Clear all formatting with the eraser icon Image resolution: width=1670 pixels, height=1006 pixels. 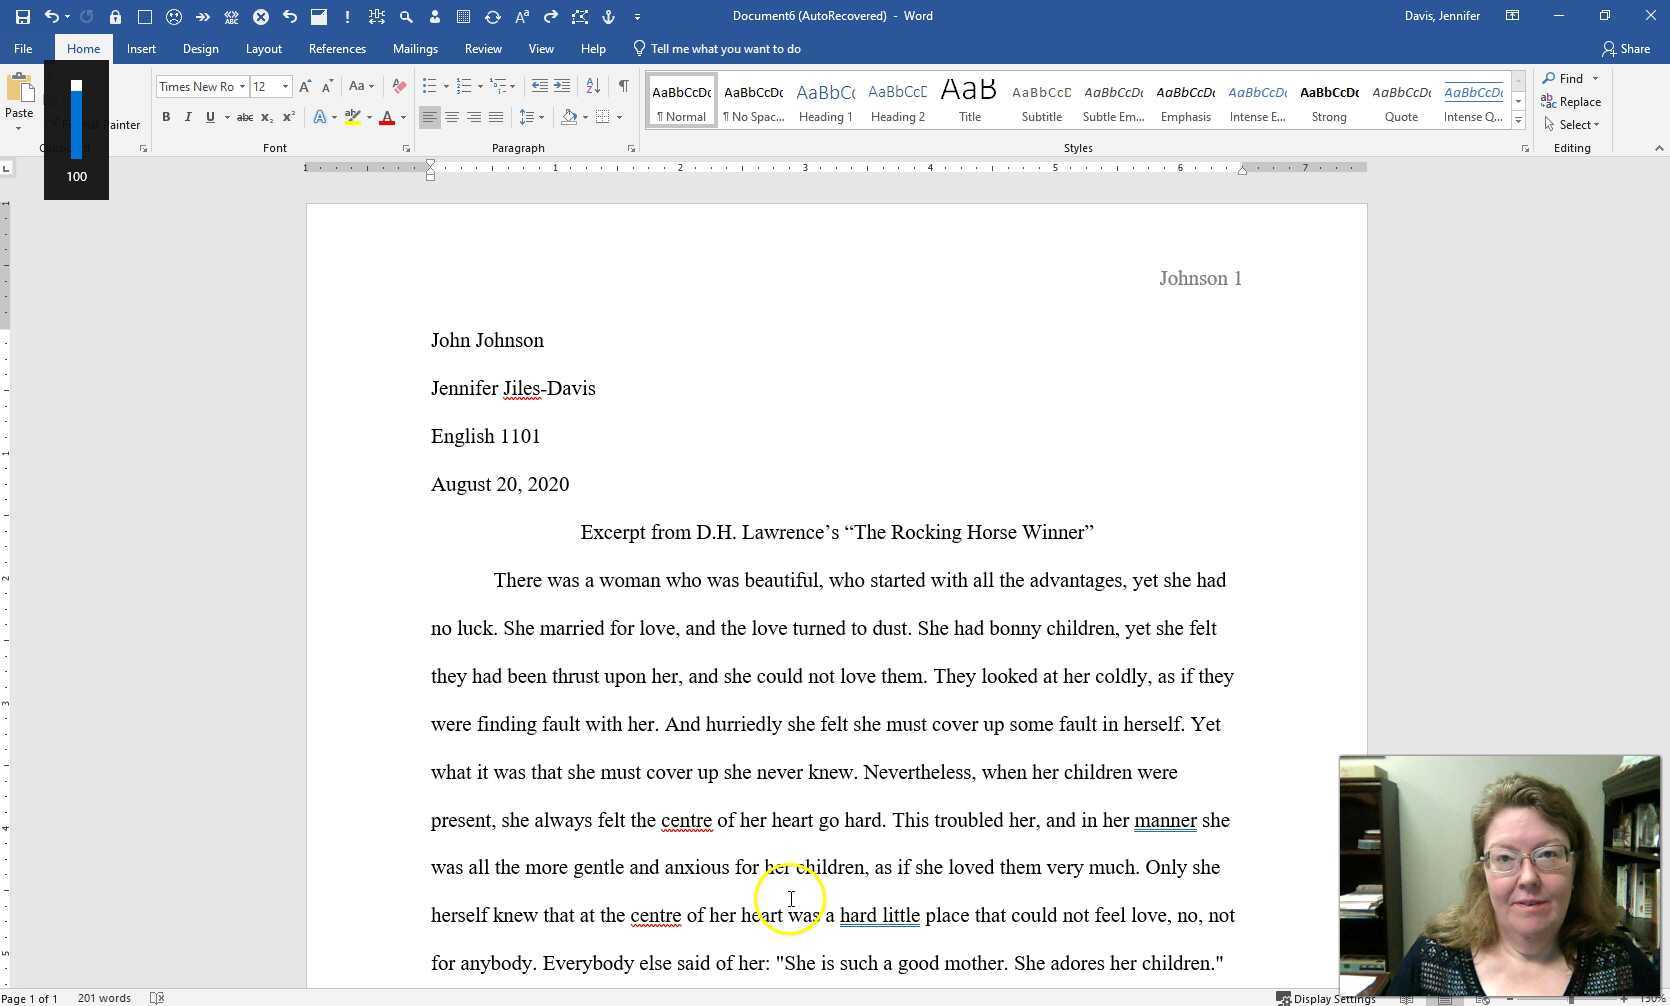click(x=398, y=86)
